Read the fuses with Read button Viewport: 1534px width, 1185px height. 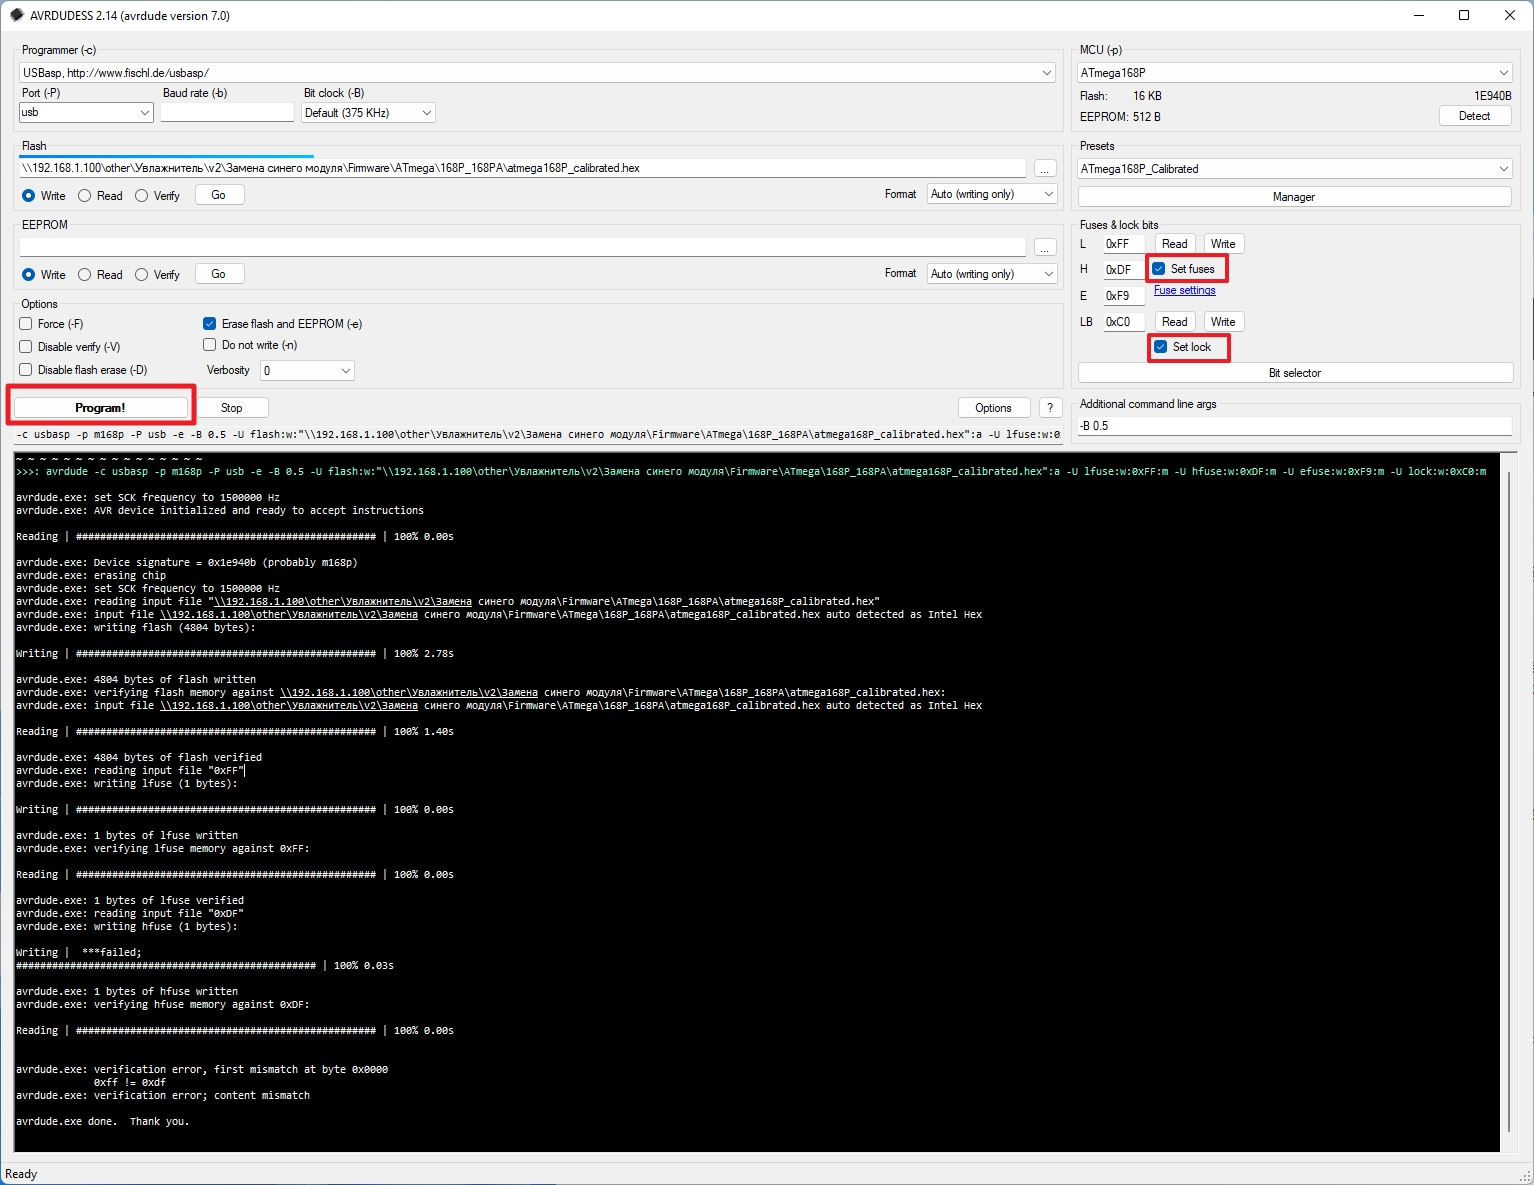coord(1175,244)
